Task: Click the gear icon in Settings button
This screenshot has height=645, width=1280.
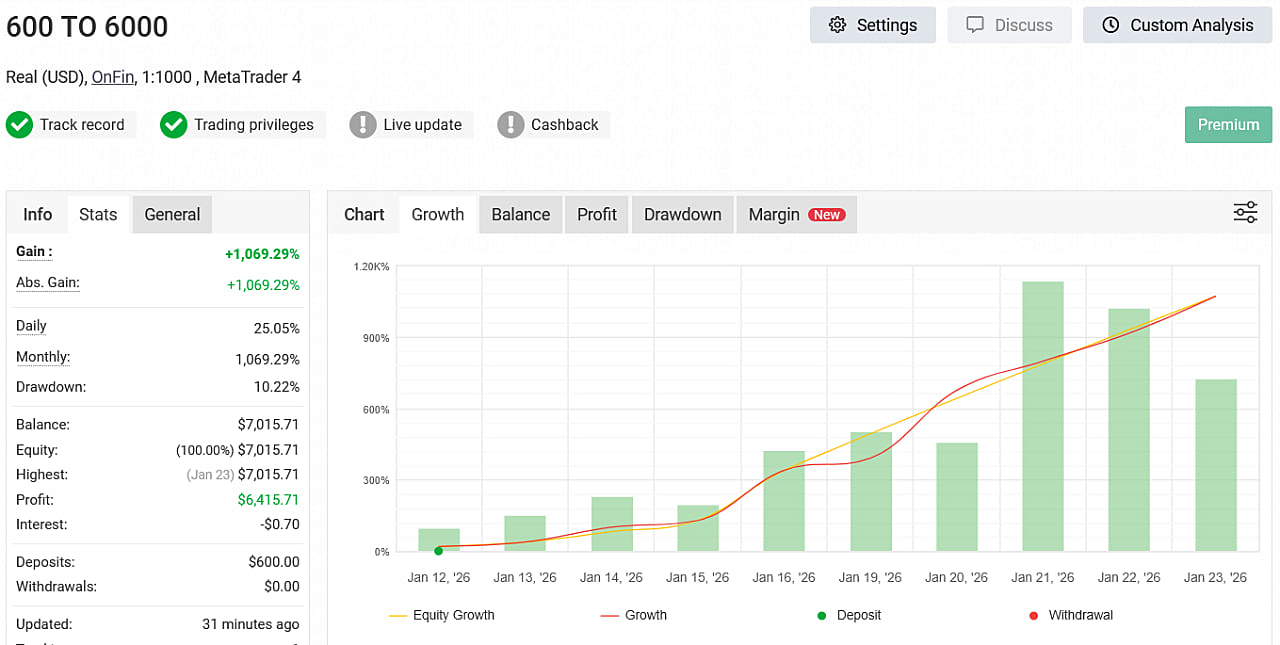Action: (x=838, y=25)
